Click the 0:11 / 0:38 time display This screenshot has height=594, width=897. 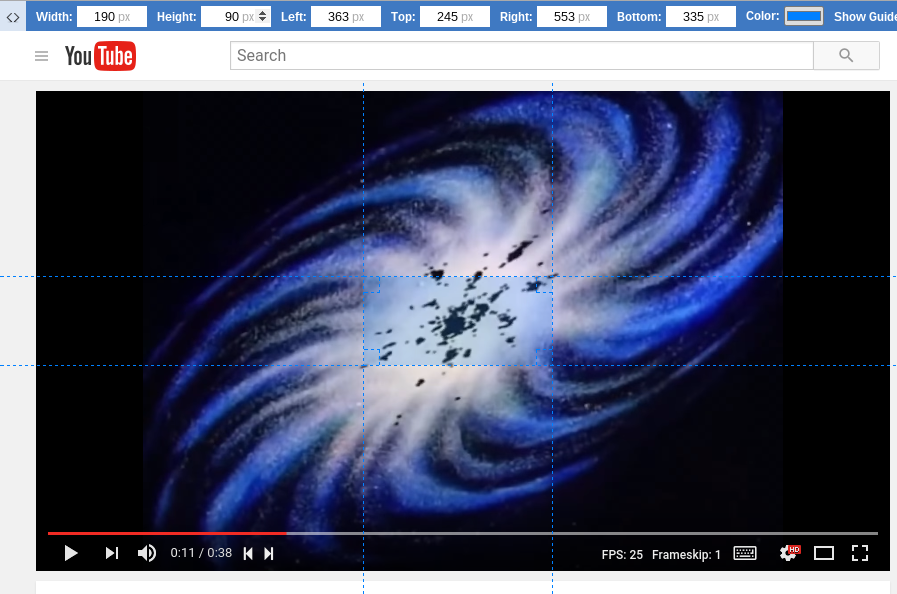point(201,553)
